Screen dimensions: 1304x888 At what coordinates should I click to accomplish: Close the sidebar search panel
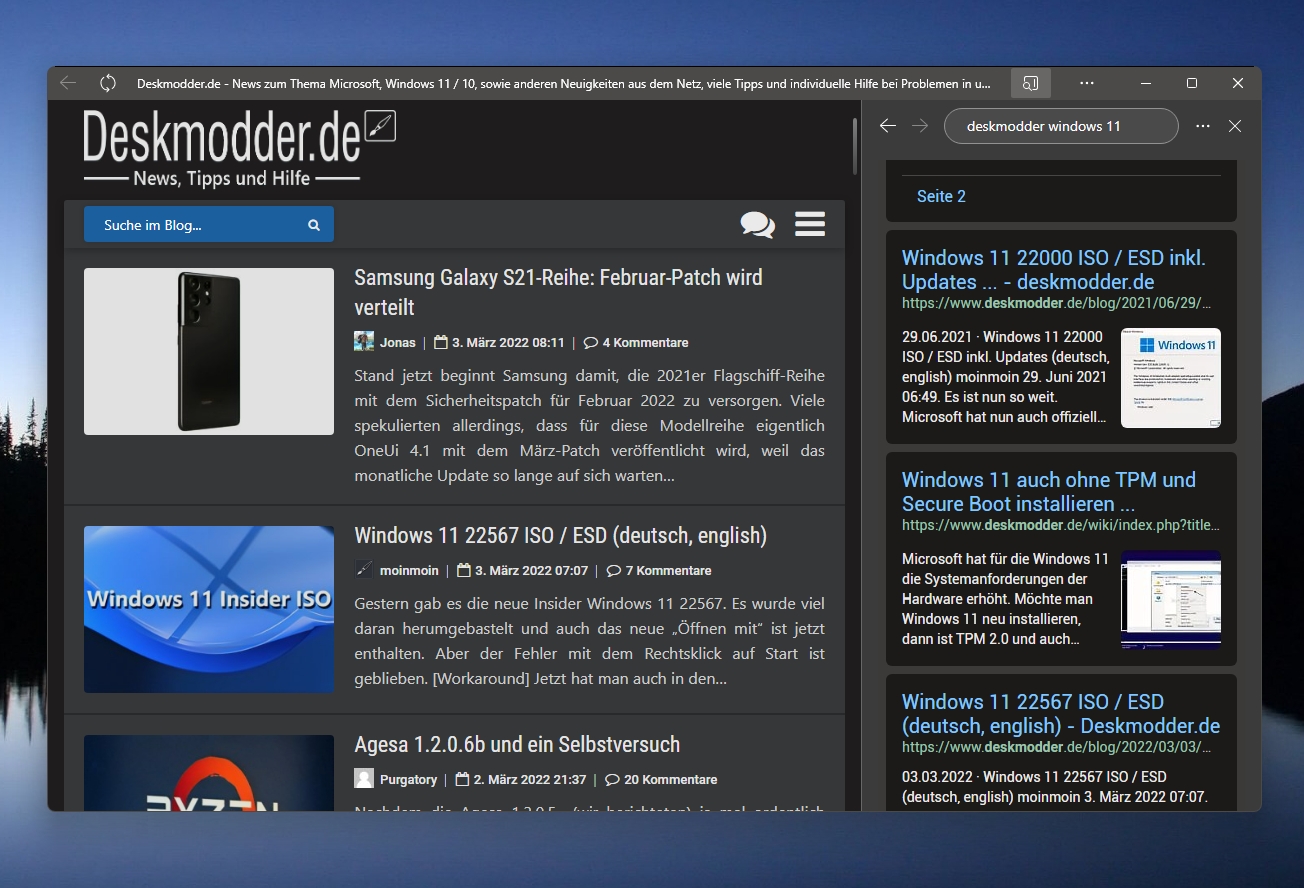click(x=1235, y=126)
